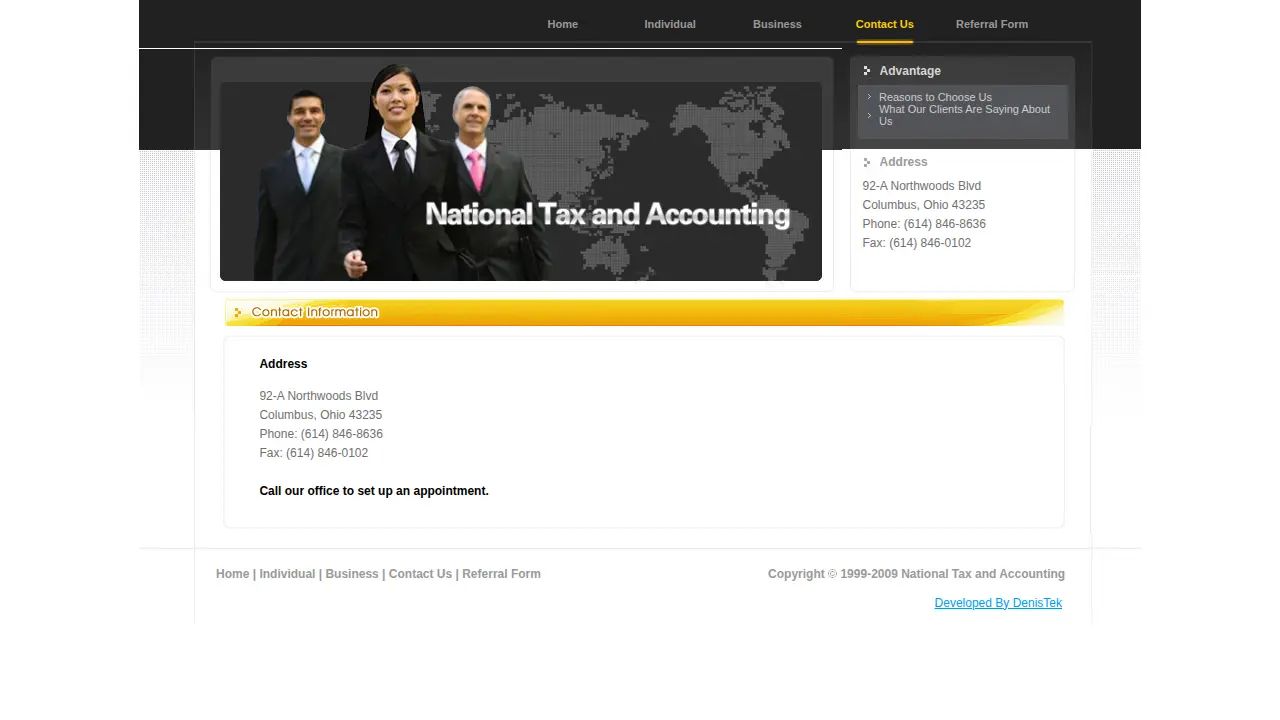Click the sidebar Advantage heading

[x=910, y=71]
